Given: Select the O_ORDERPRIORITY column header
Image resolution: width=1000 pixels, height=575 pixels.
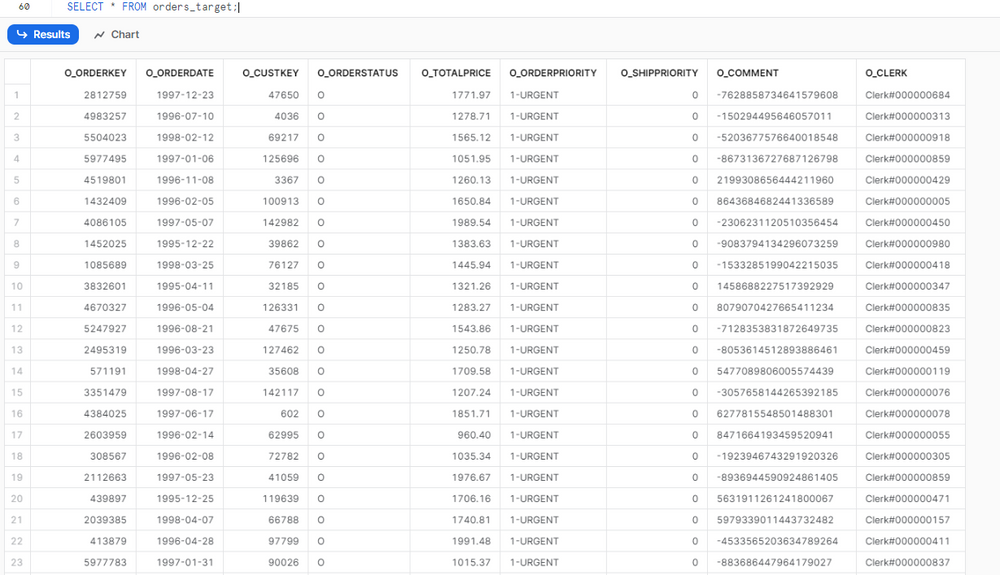Looking at the screenshot, I should click(x=552, y=73).
